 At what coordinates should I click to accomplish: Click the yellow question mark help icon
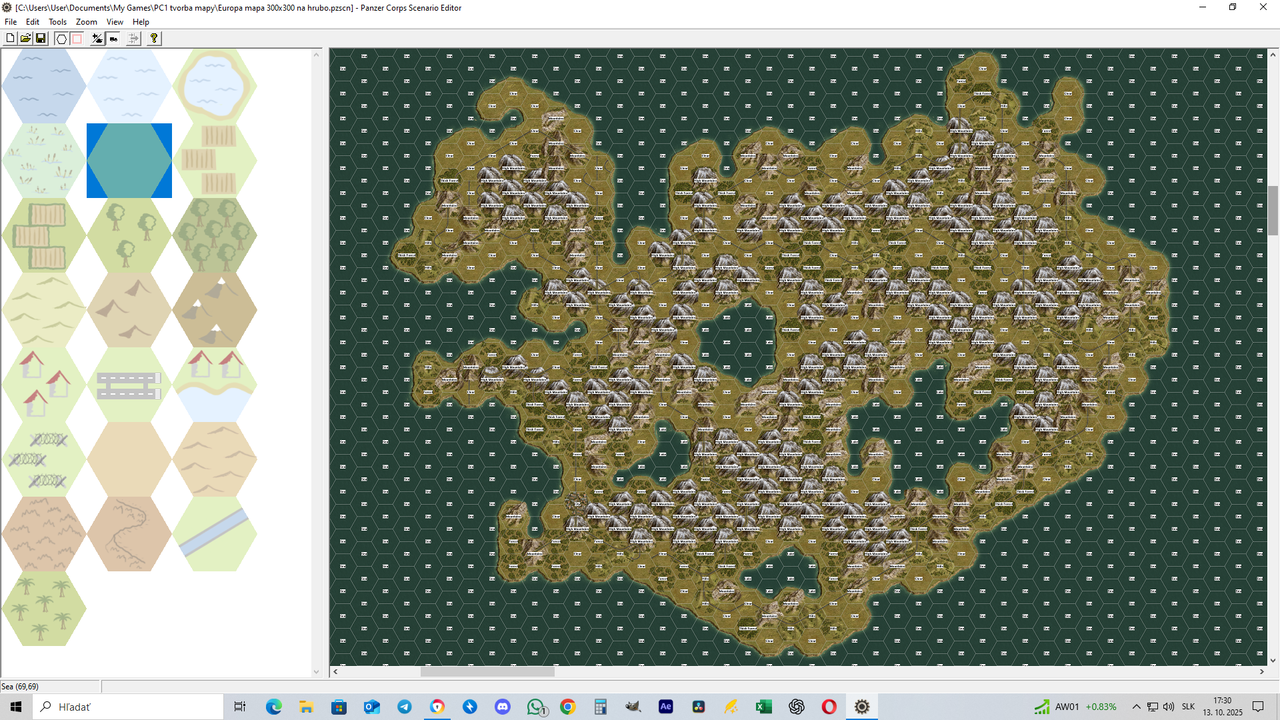(x=154, y=38)
